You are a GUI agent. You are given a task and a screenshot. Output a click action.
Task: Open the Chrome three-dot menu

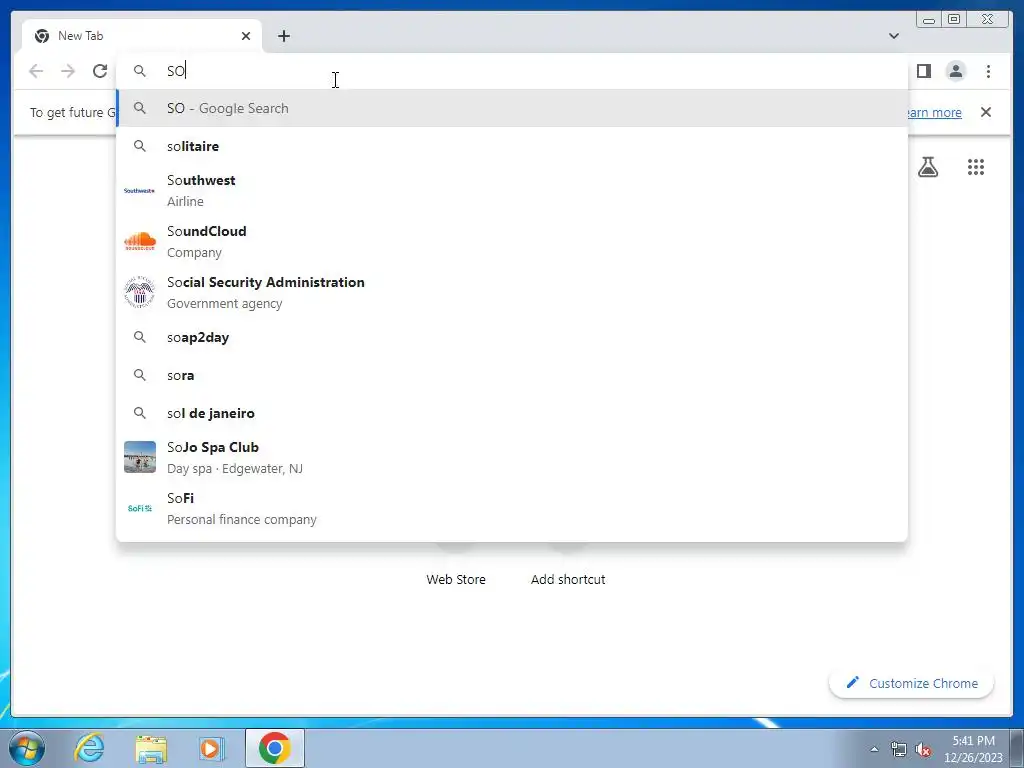click(988, 71)
